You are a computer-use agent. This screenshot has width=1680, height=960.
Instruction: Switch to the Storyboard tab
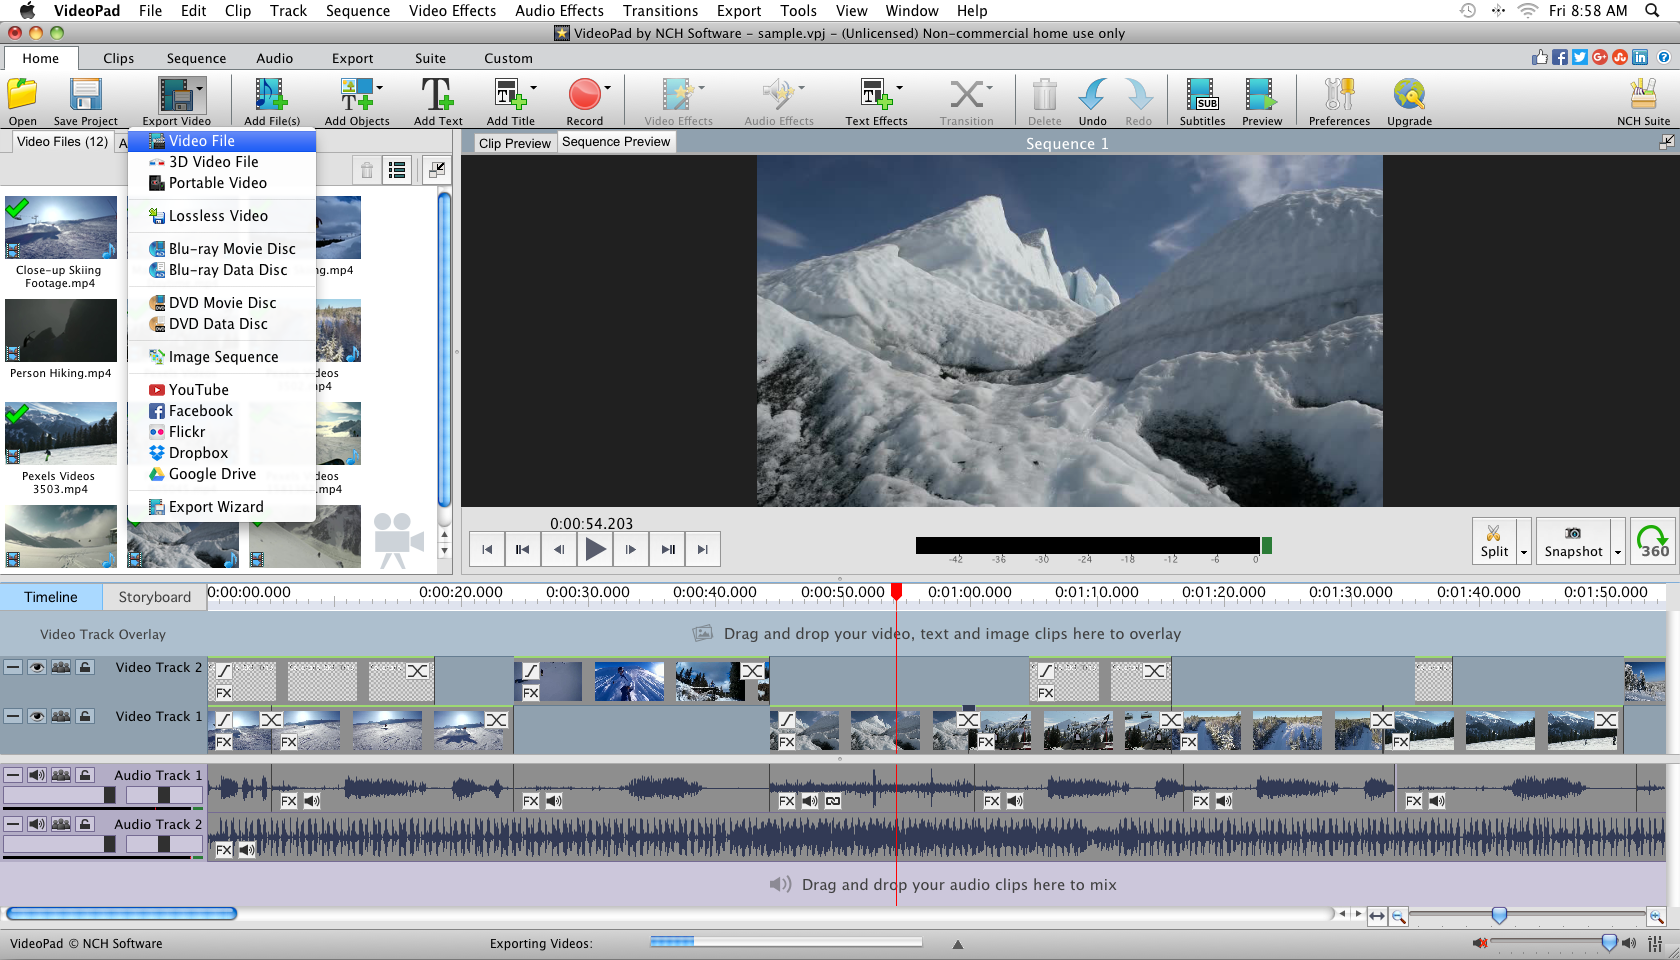point(154,596)
